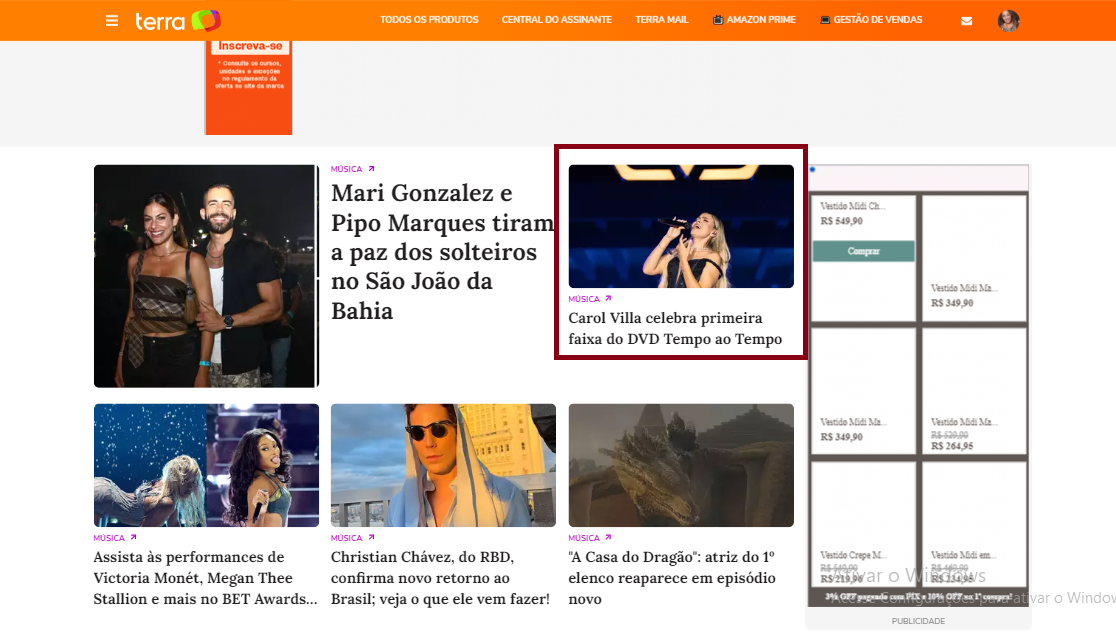Open Vestido Midi R$ 264,95 product
1116x632 pixels.
(x=974, y=391)
